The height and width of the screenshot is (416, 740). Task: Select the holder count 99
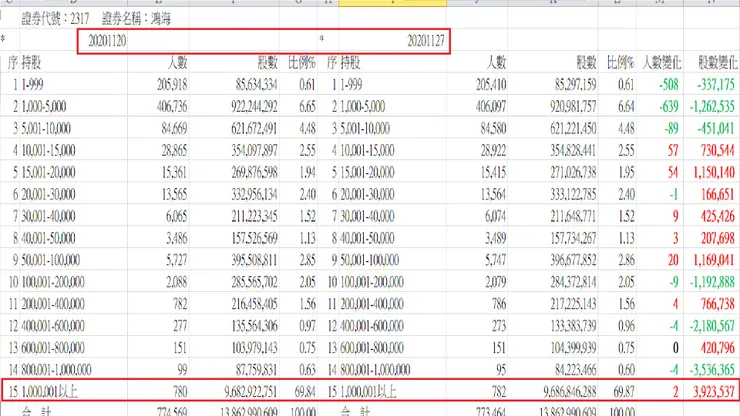coord(182,370)
